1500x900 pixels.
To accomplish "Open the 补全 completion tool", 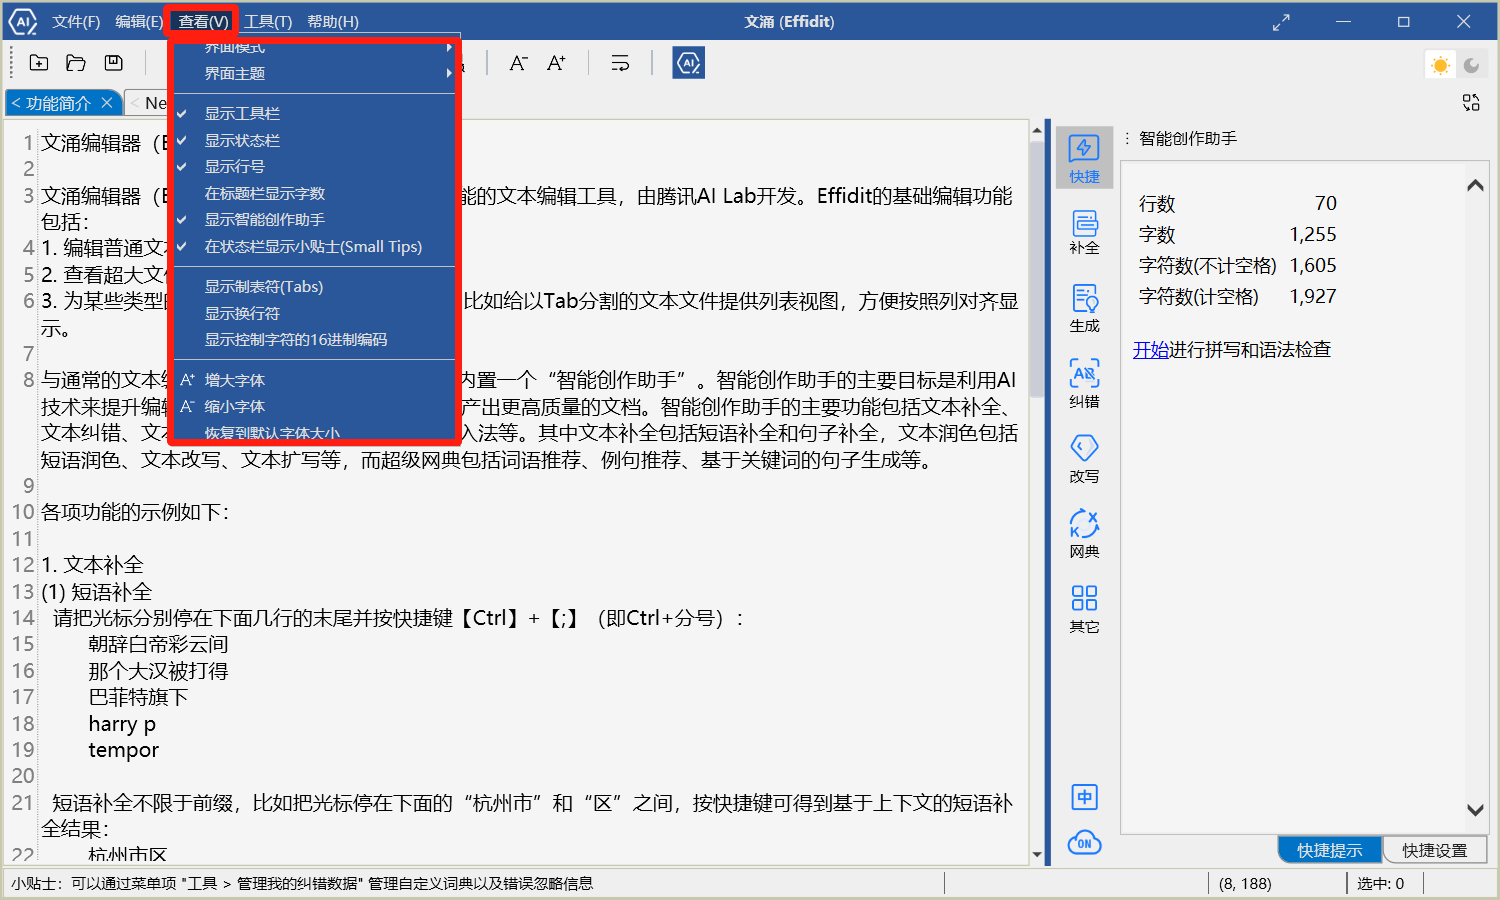I will pyautogui.click(x=1084, y=232).
